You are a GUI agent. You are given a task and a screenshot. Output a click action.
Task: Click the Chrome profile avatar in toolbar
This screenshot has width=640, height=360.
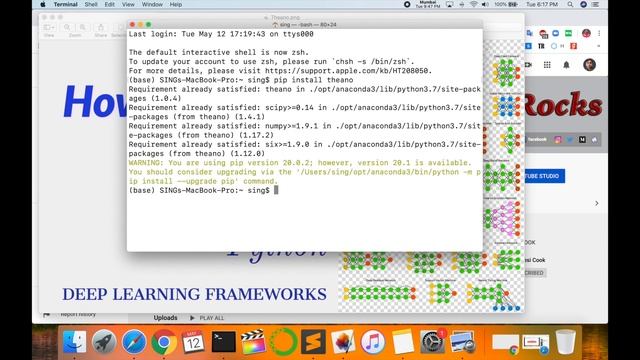click(586, 33)
